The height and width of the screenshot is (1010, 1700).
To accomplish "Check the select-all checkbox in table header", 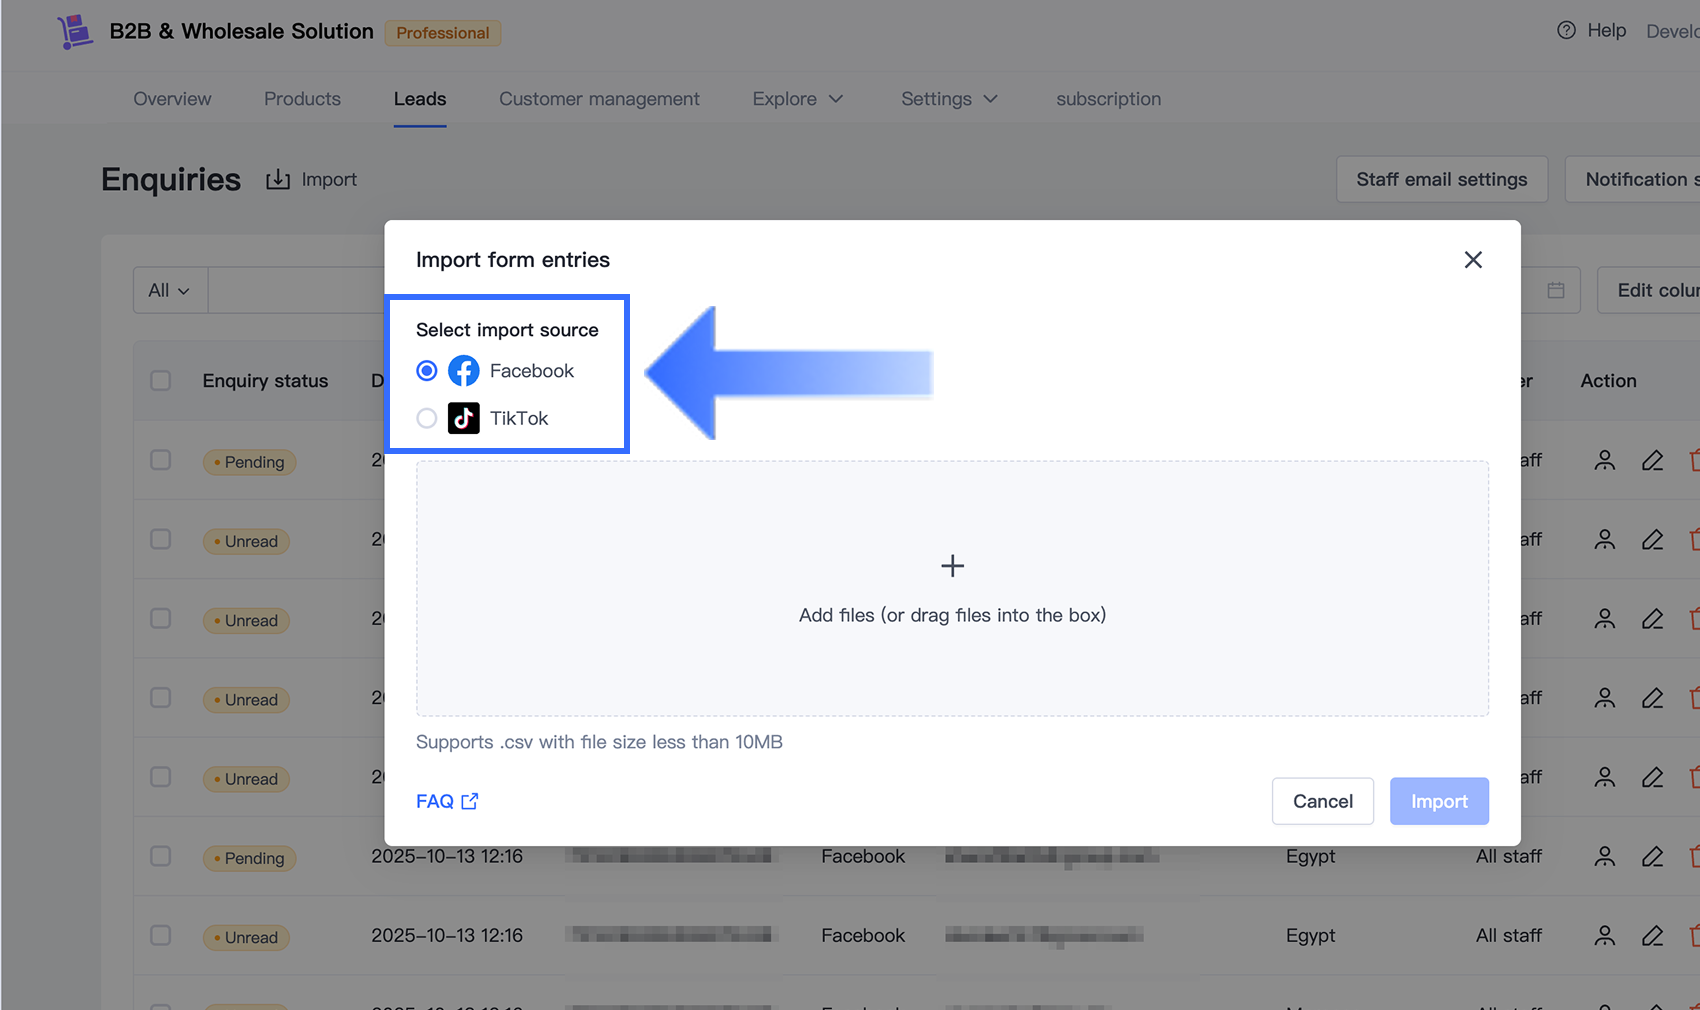I will tap(160, 381).
